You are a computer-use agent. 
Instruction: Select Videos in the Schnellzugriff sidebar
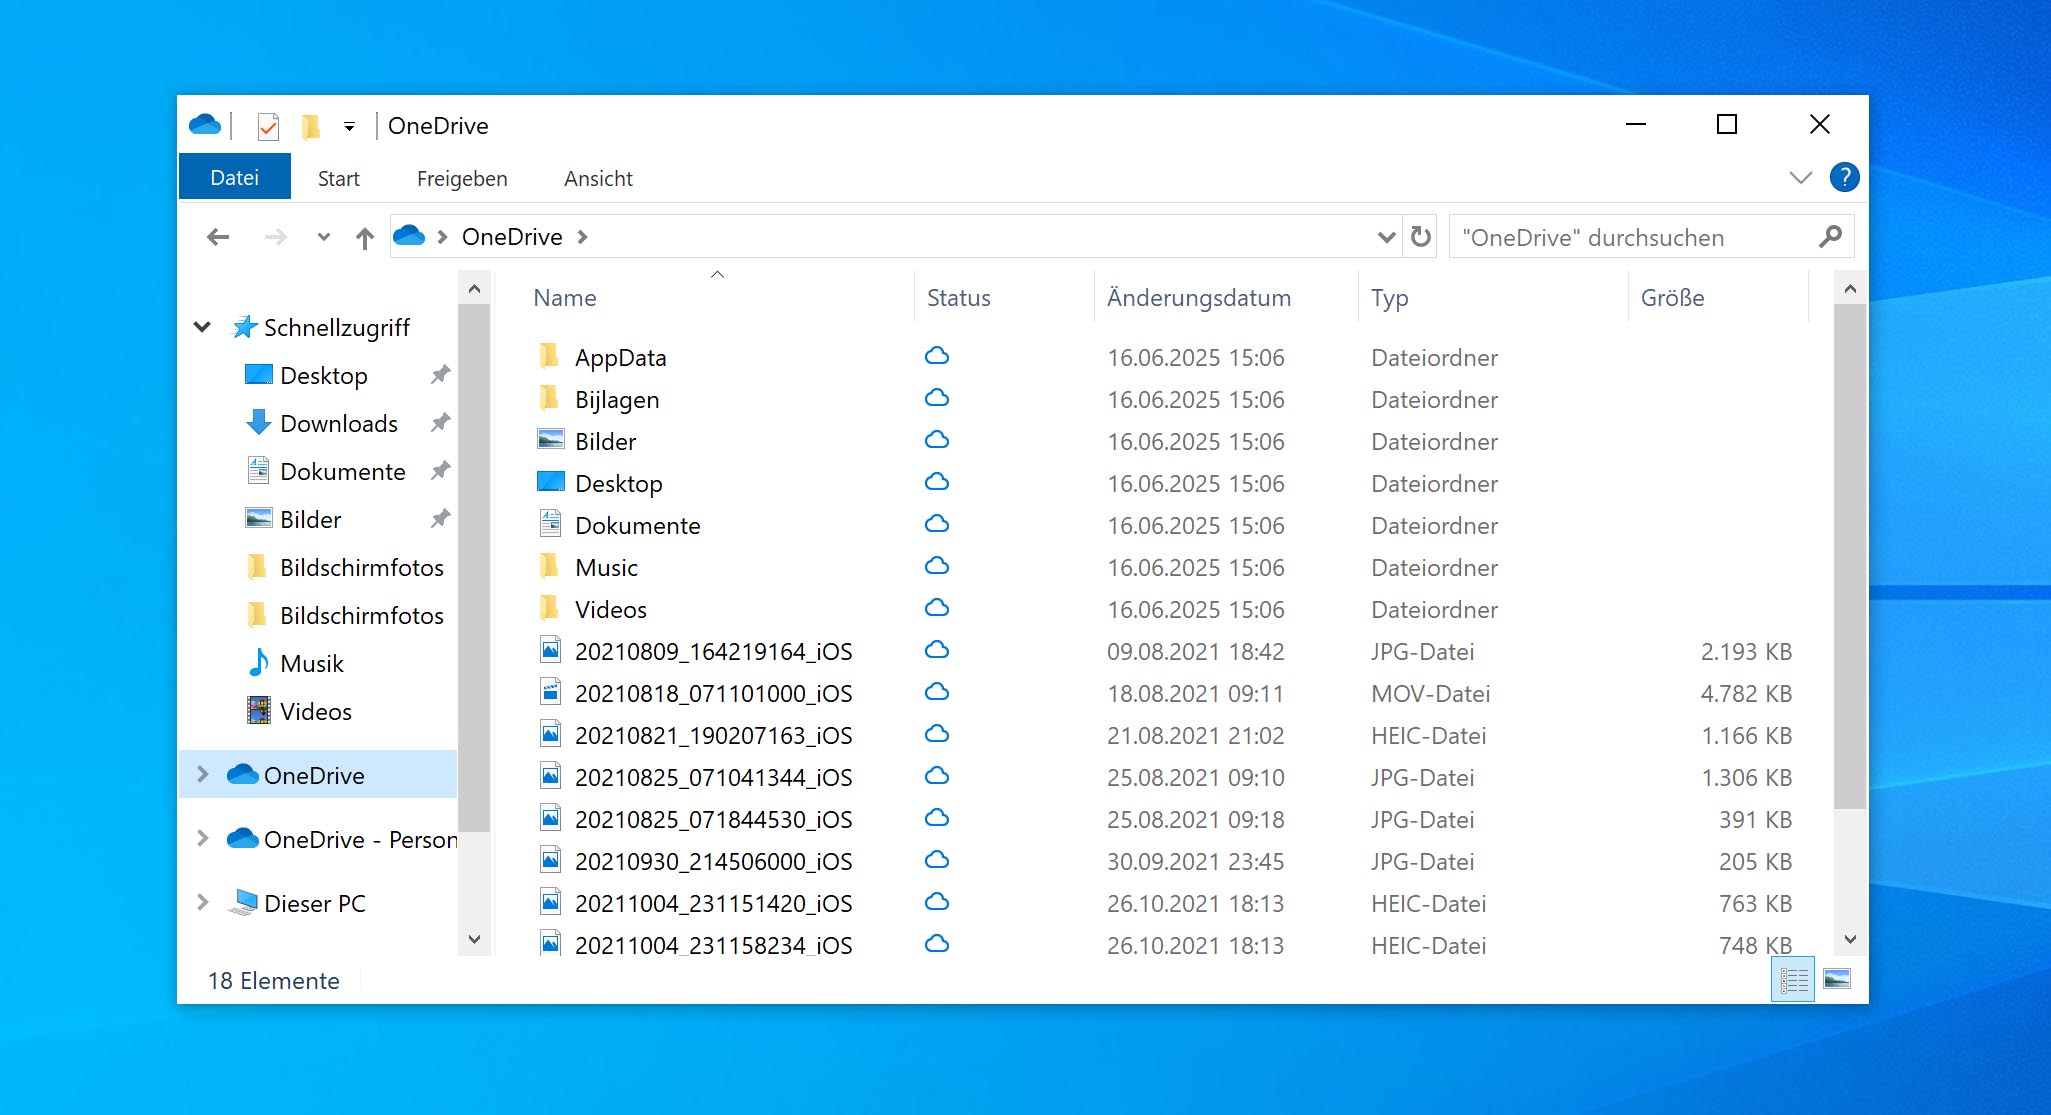316,711
